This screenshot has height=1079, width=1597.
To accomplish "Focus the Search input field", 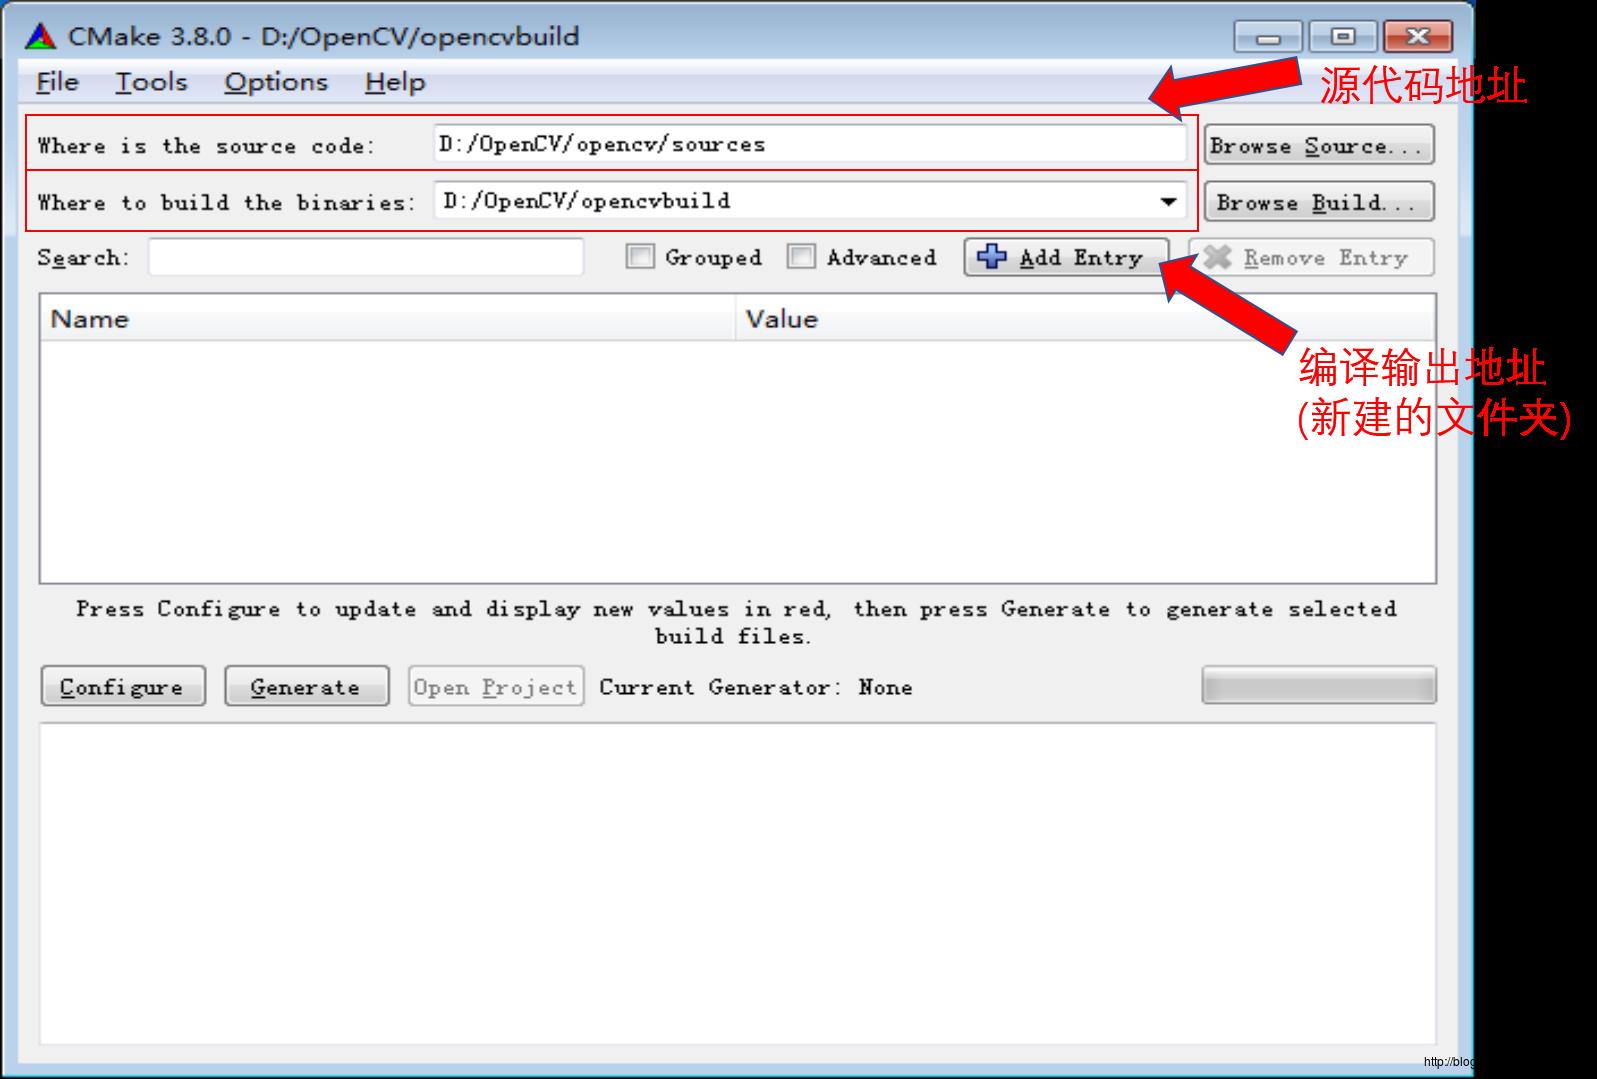I will click(x=366, y=257).
